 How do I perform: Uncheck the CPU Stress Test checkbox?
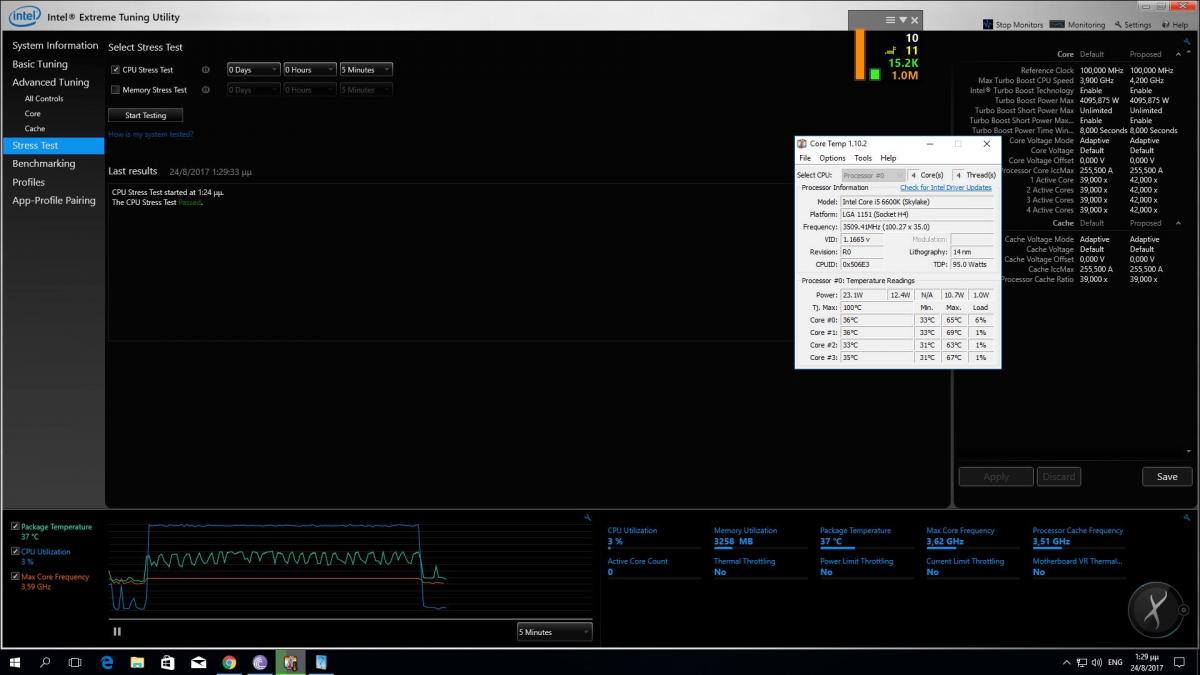tap(115, 70)
